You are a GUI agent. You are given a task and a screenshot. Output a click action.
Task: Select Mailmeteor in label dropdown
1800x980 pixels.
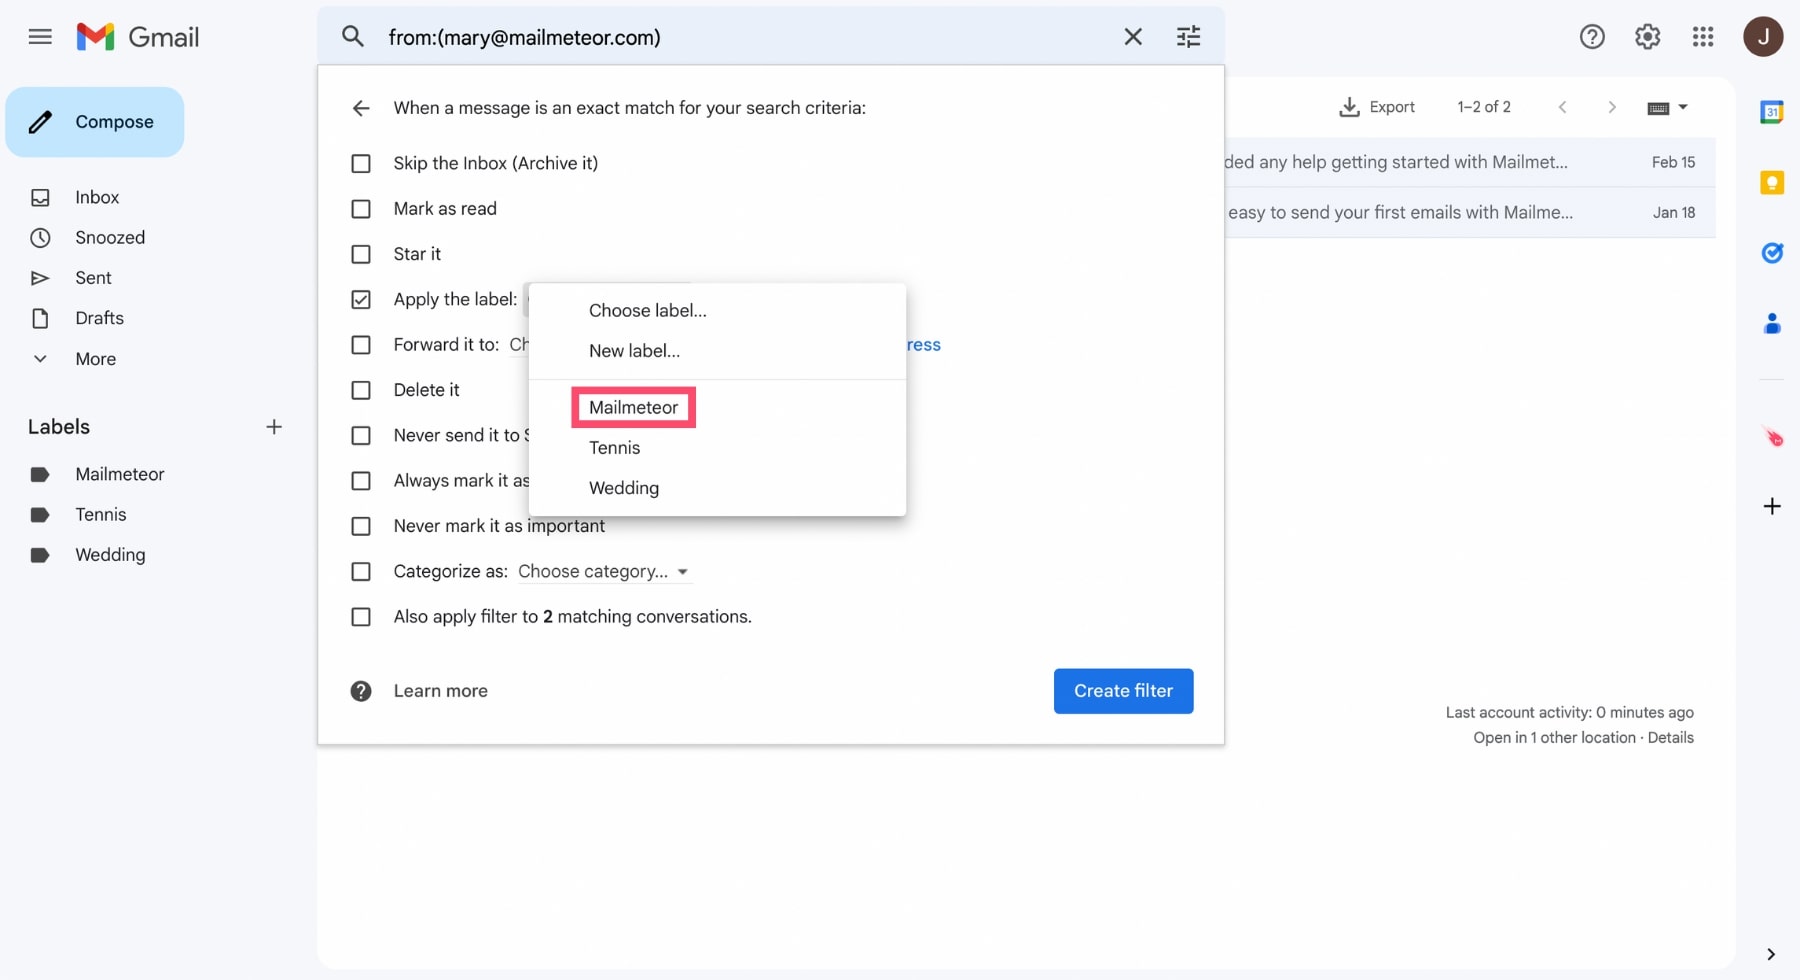tap(717, 408)
